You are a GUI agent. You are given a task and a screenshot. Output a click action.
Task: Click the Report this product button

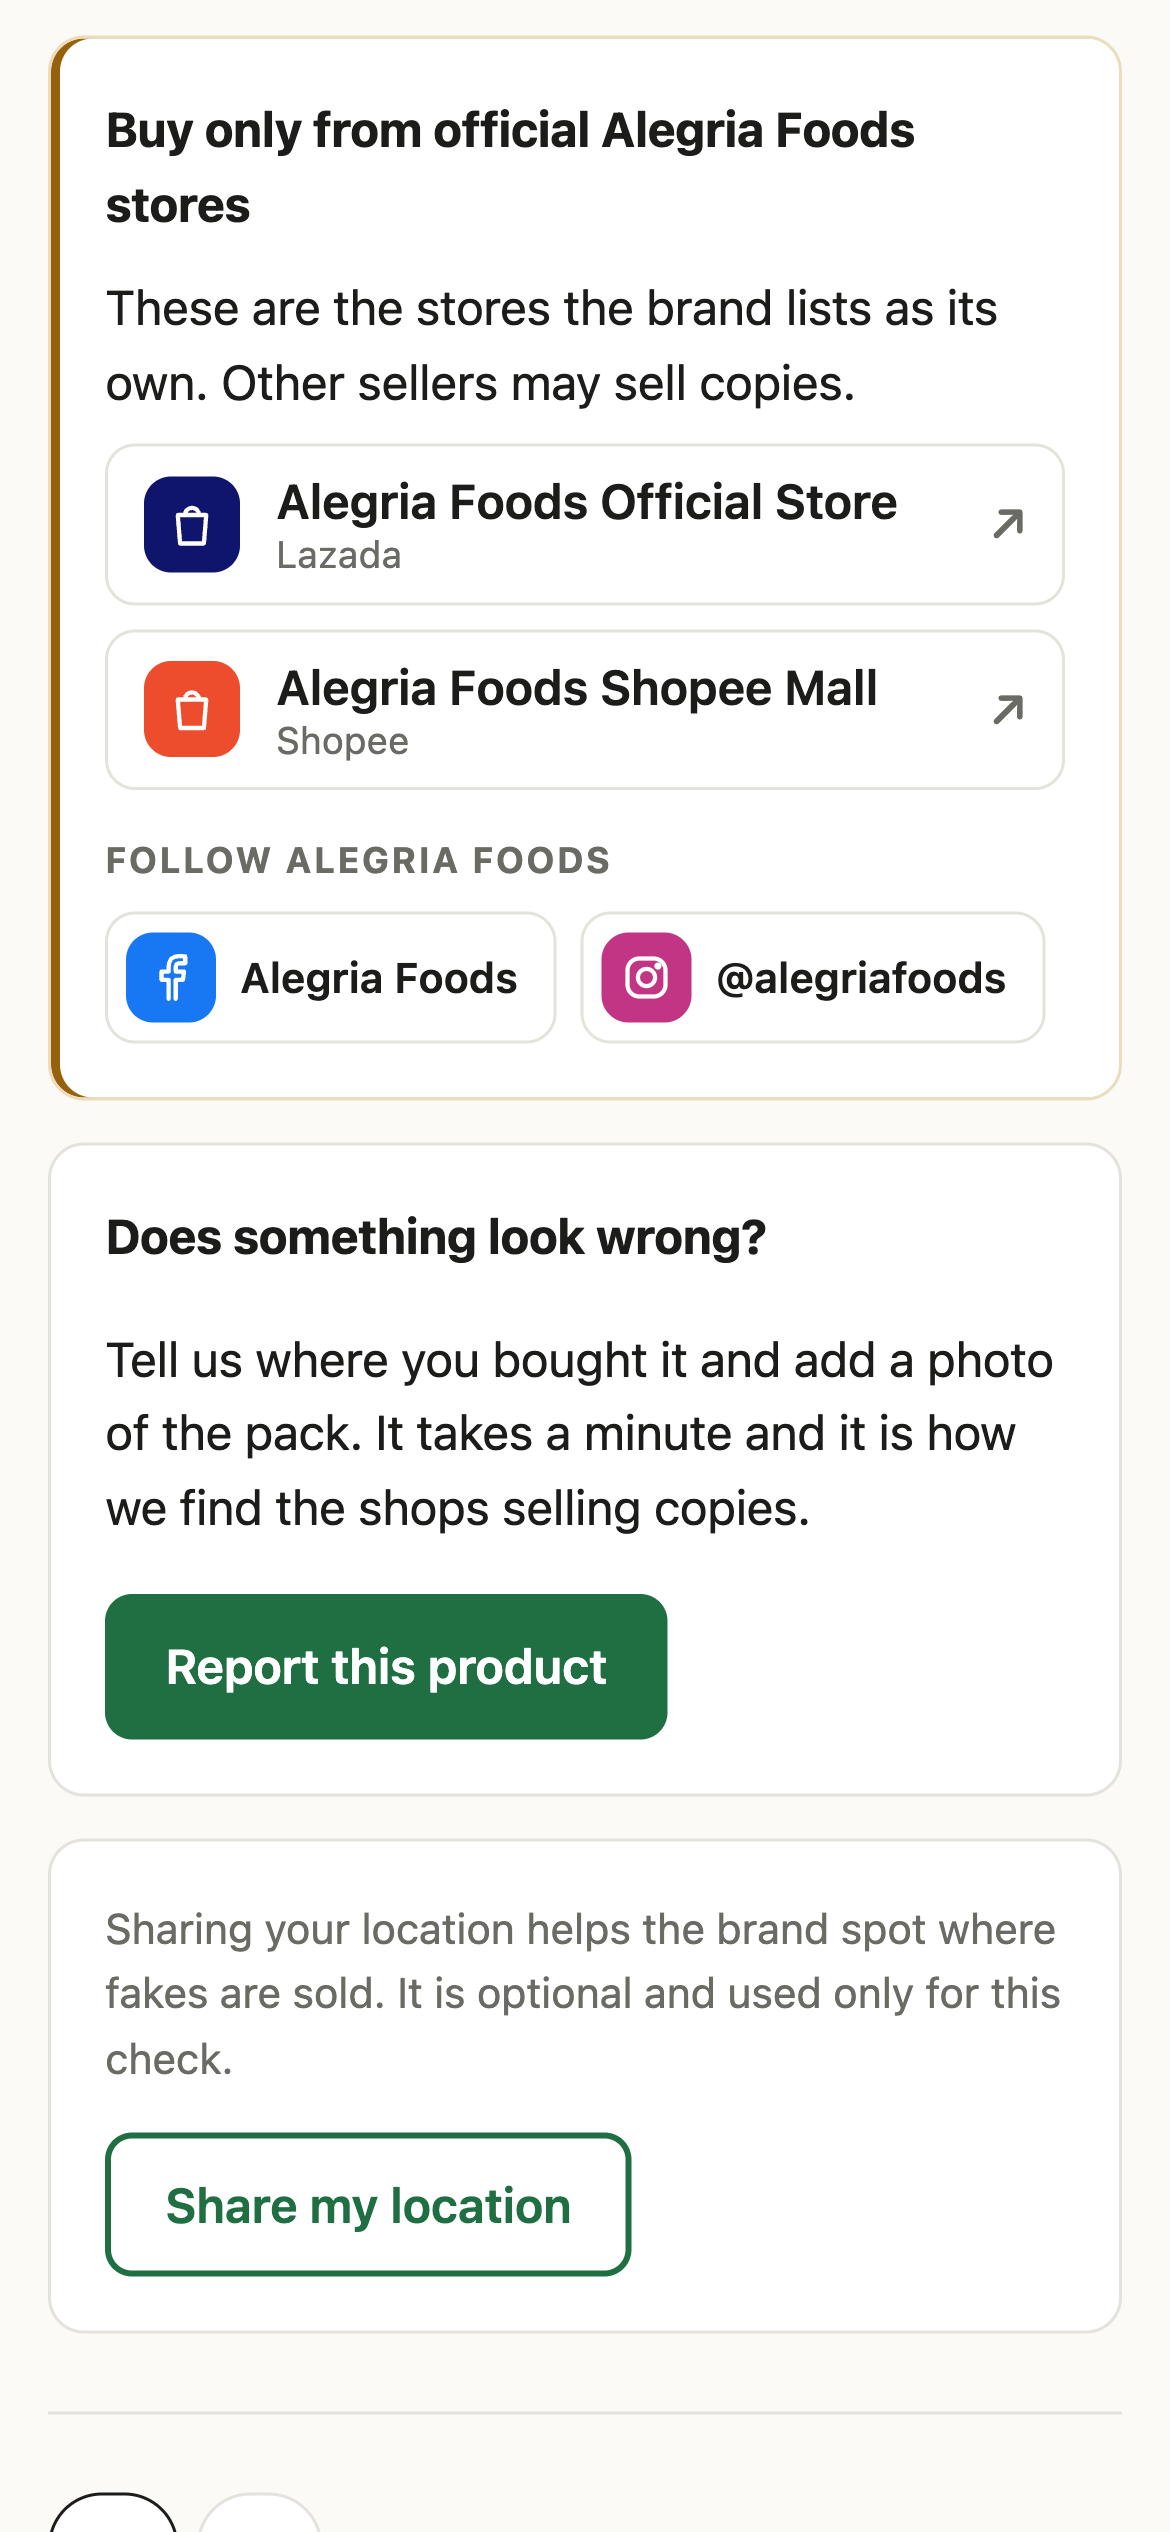click(386, 1666)
